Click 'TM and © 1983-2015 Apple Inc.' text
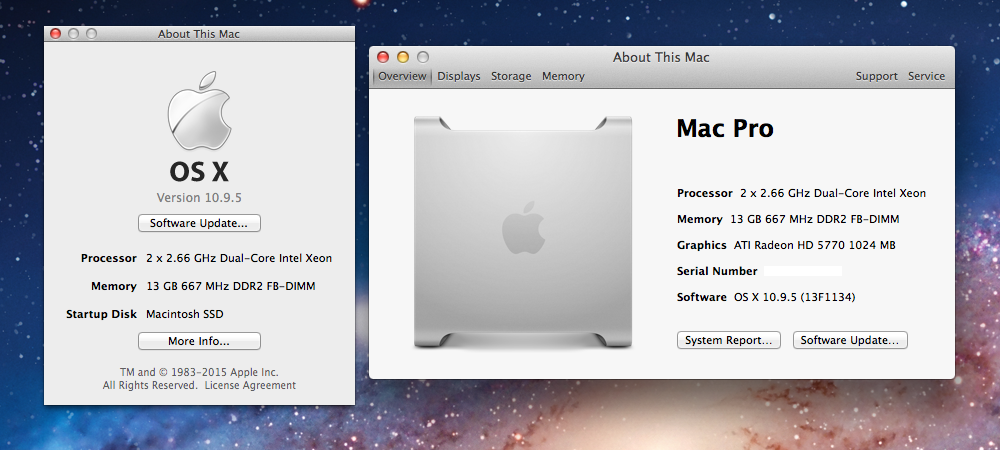This screenshot has height=450, width=1000. click(199, 372)
